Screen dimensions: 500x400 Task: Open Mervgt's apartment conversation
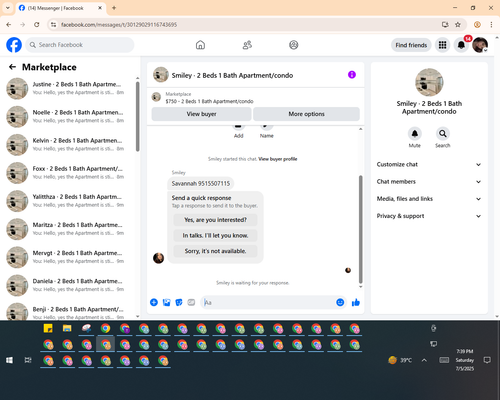(68, 257)
